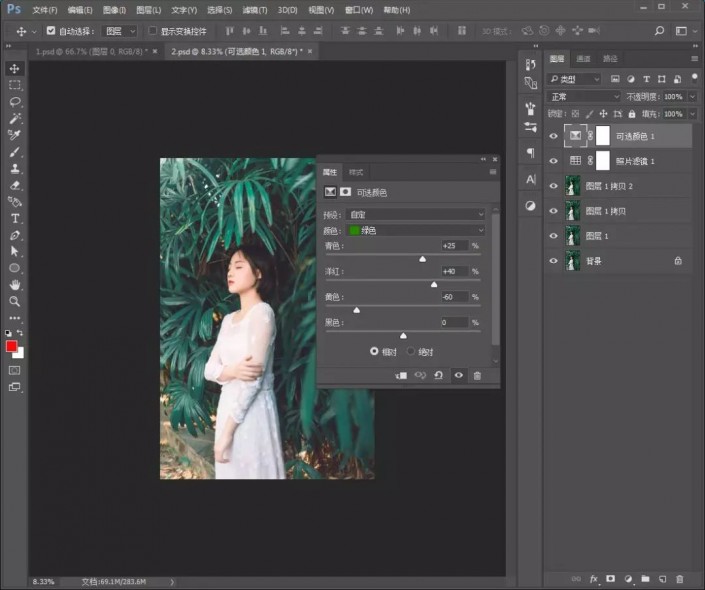Select the Brush tool
This screenshot has width=705, height=590.
[x=14, y=152]
